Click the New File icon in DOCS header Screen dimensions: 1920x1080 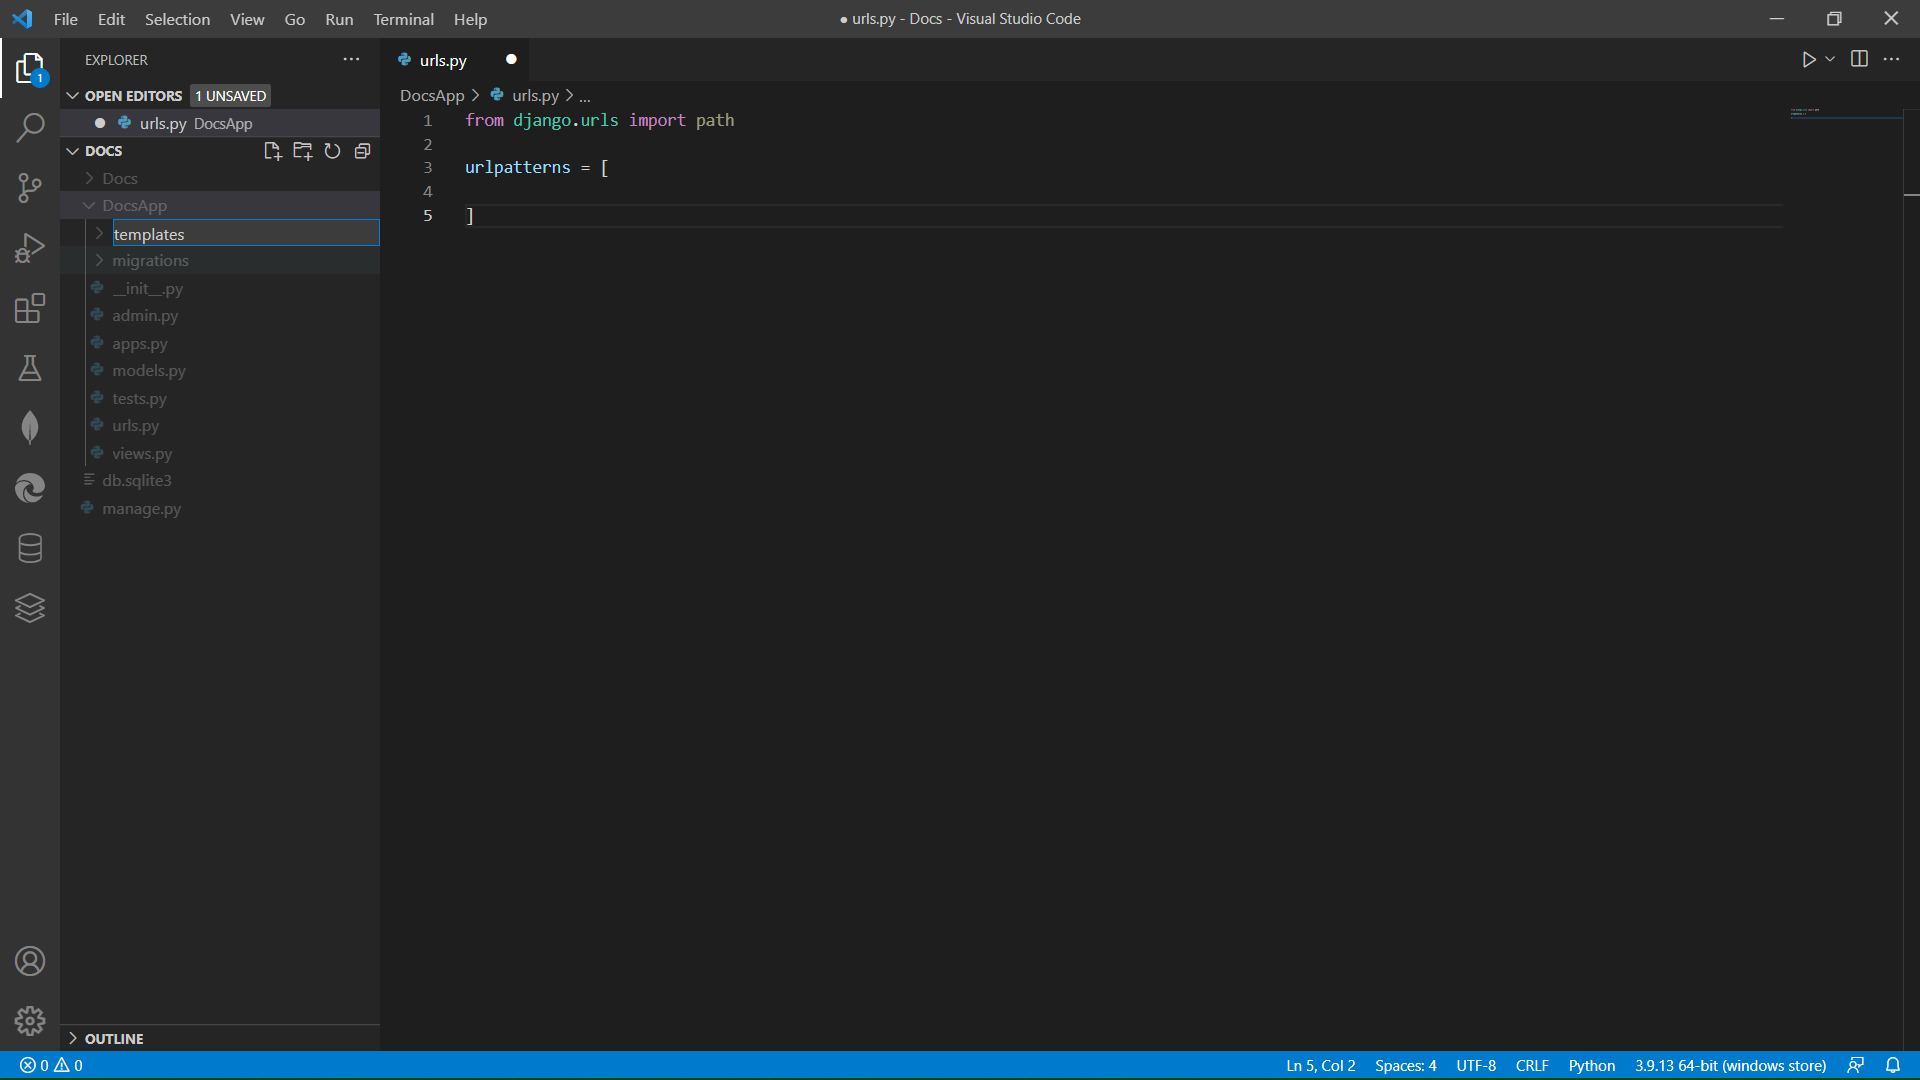272,151
